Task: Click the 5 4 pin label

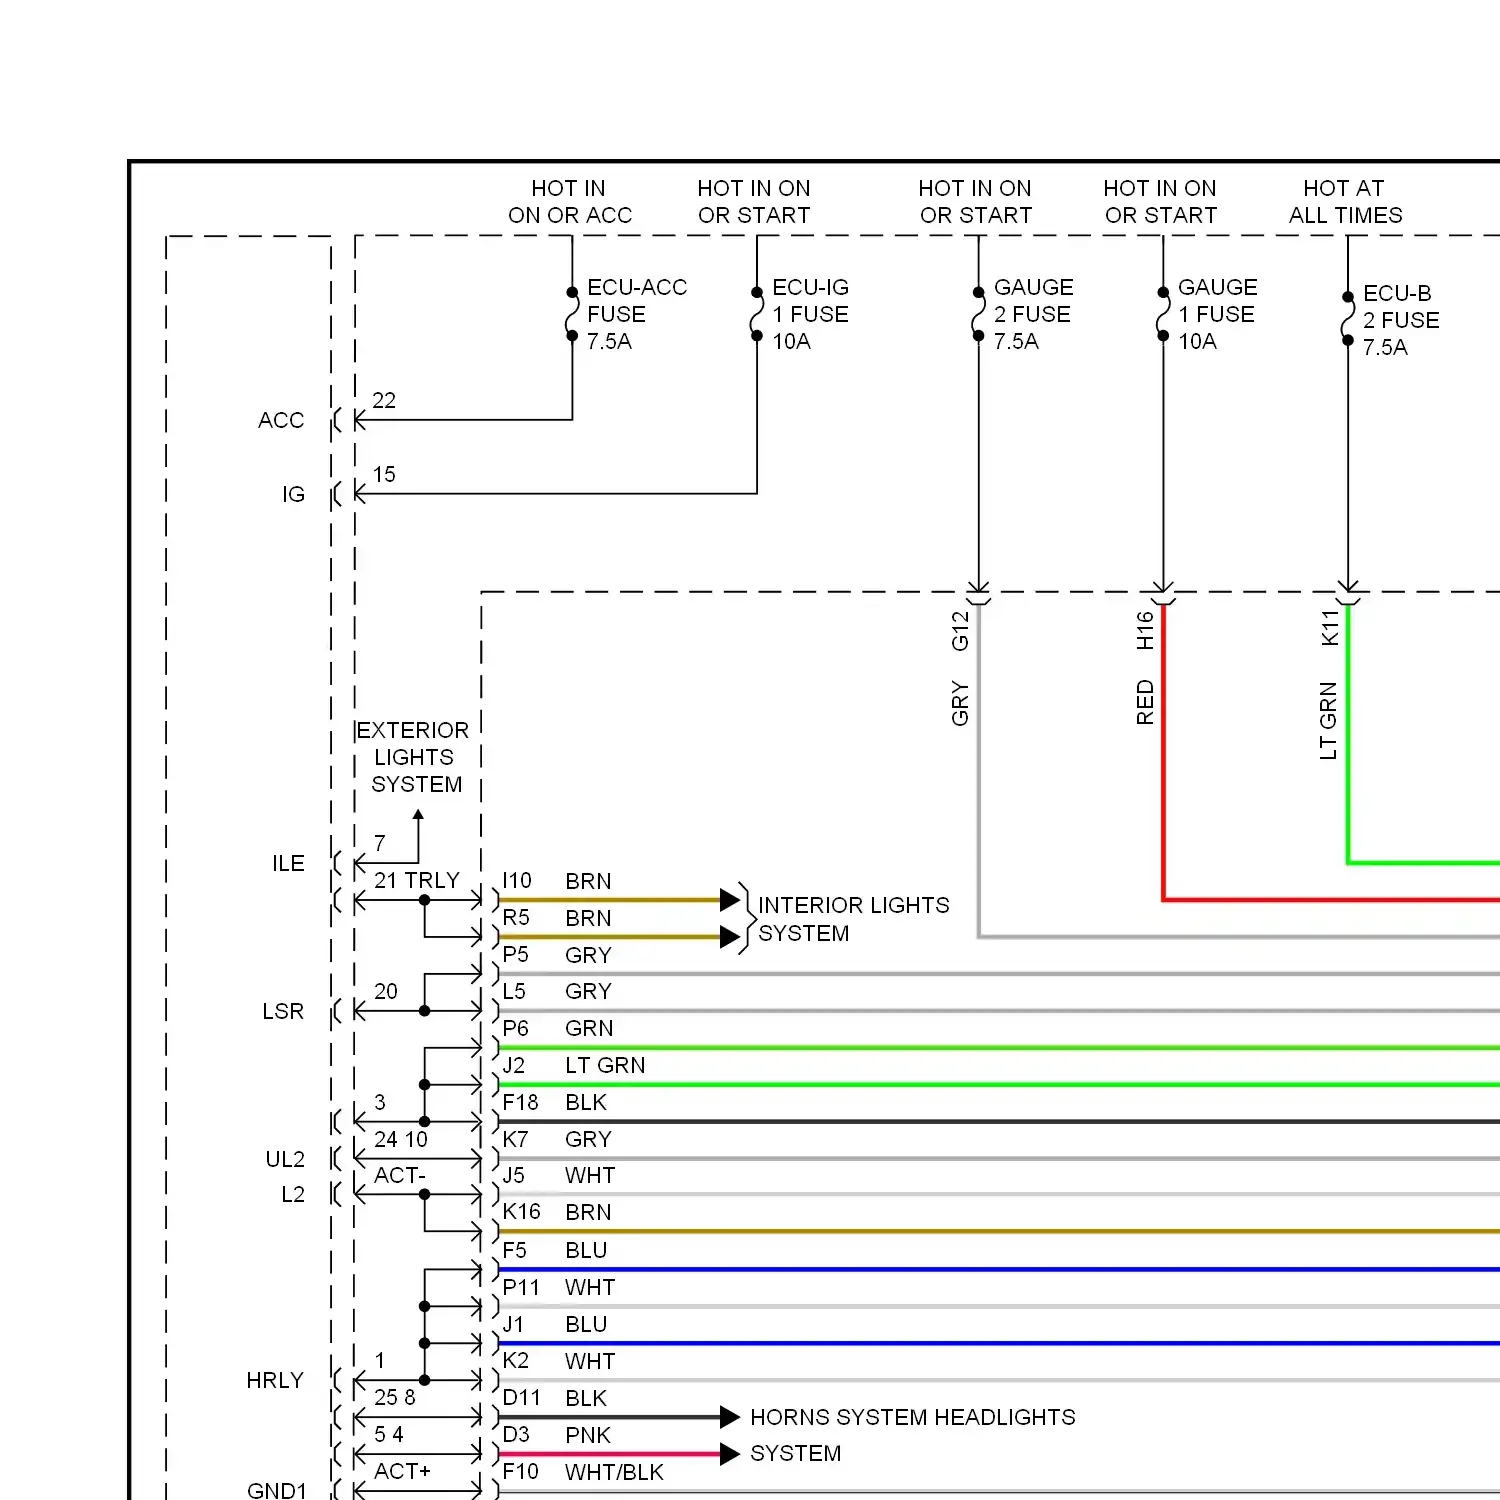Action: pyautogui.click(x=389, y=1434)
